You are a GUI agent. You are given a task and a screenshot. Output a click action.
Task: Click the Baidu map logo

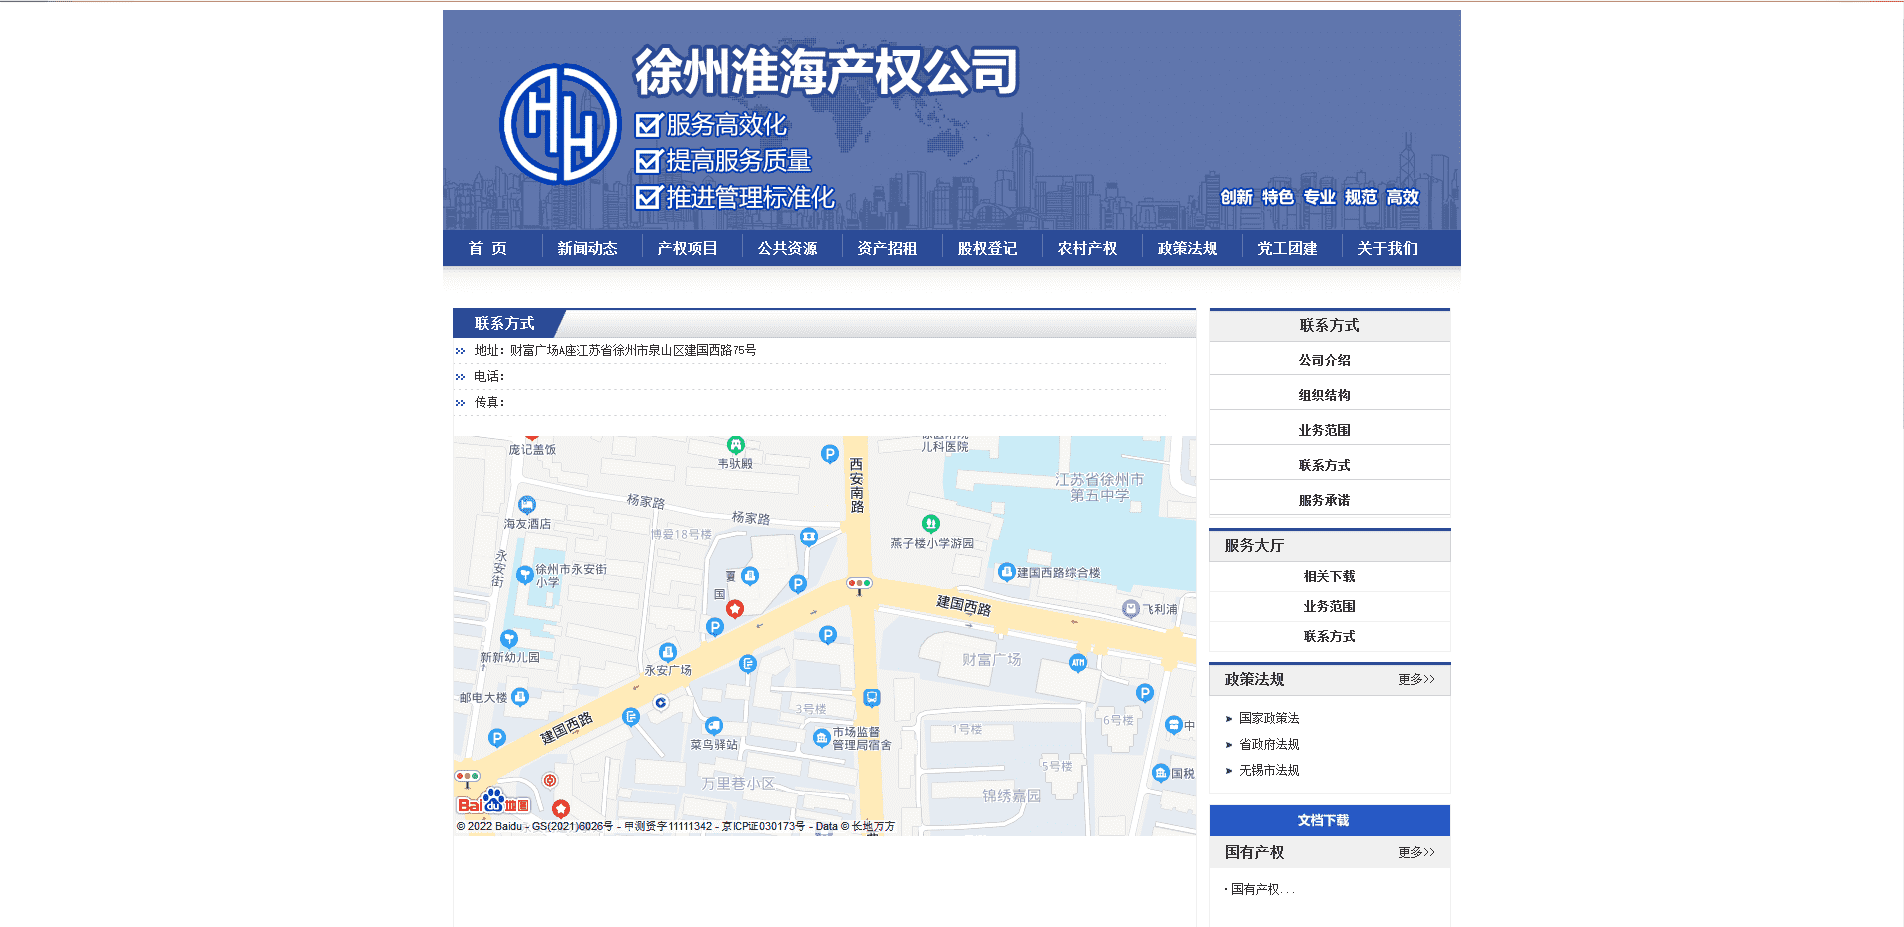(x=493, y=802)
